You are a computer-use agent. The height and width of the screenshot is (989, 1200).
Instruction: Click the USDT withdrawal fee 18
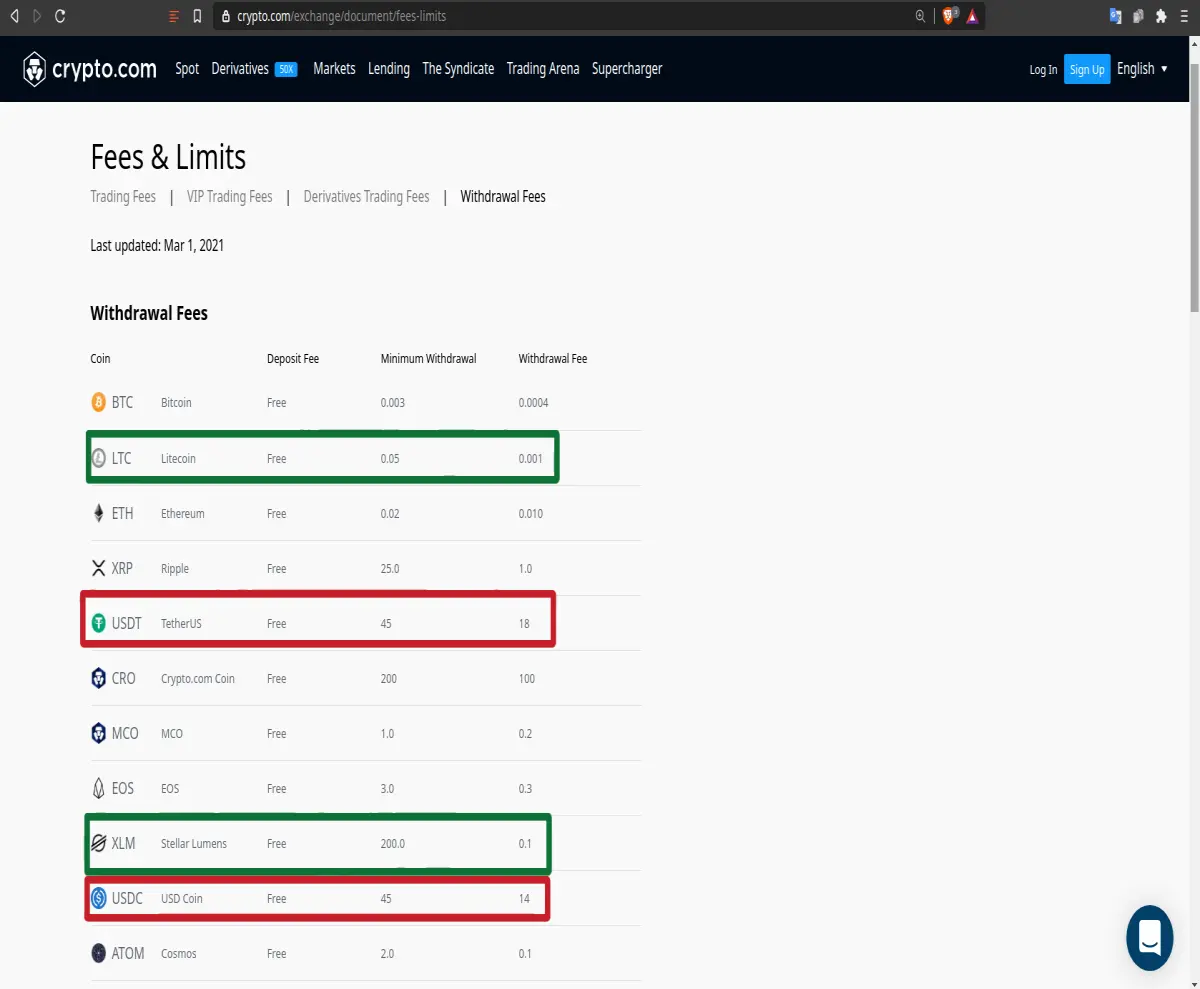524,623
